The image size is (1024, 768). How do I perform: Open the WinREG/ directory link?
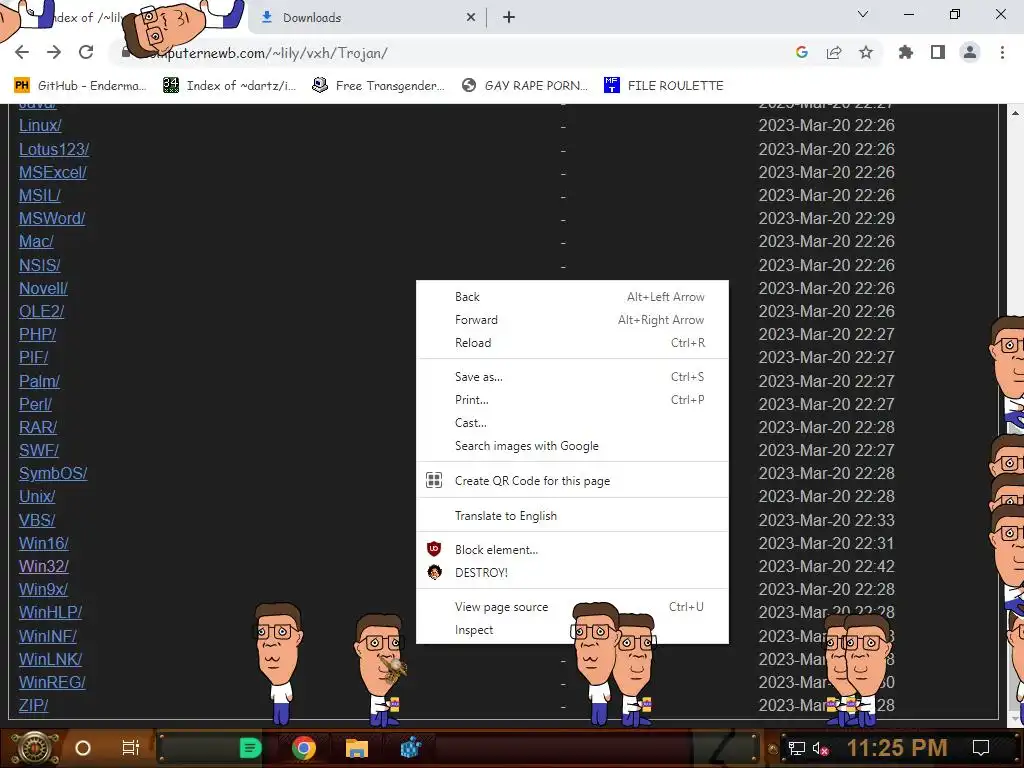click(52, 682)
